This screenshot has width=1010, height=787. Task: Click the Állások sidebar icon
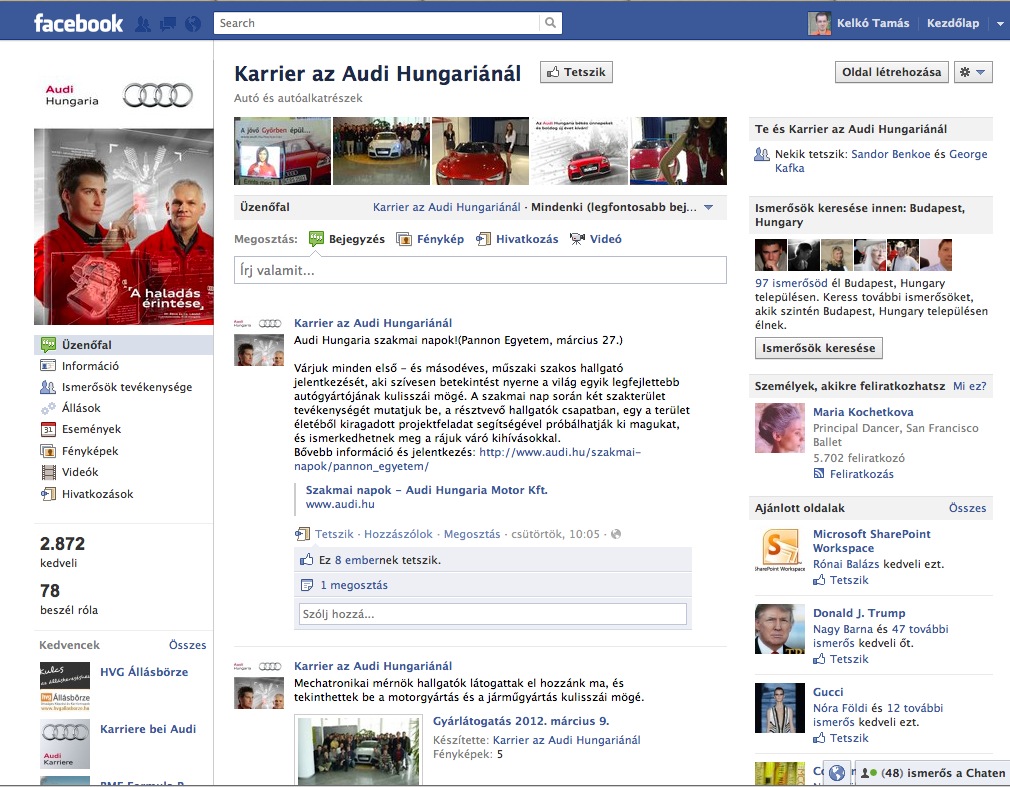tap(48, 408)
